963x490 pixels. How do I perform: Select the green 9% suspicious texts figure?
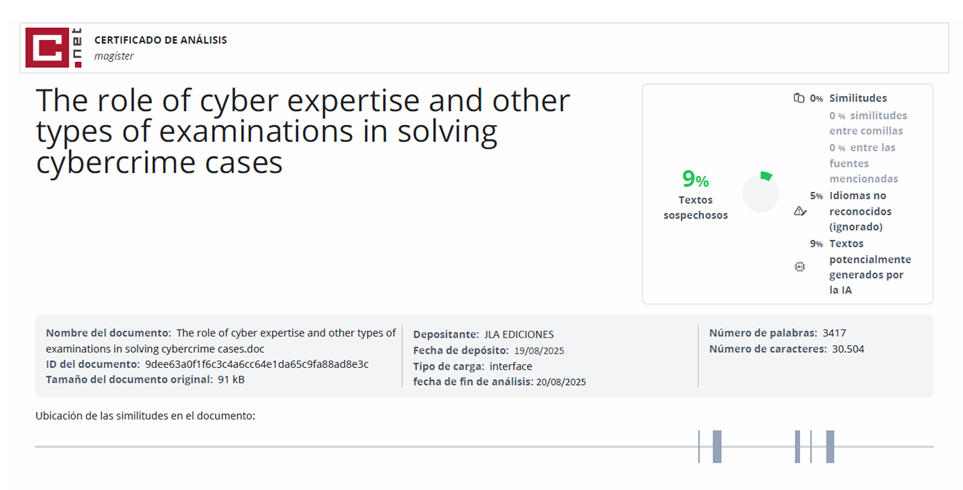(695, 179)
